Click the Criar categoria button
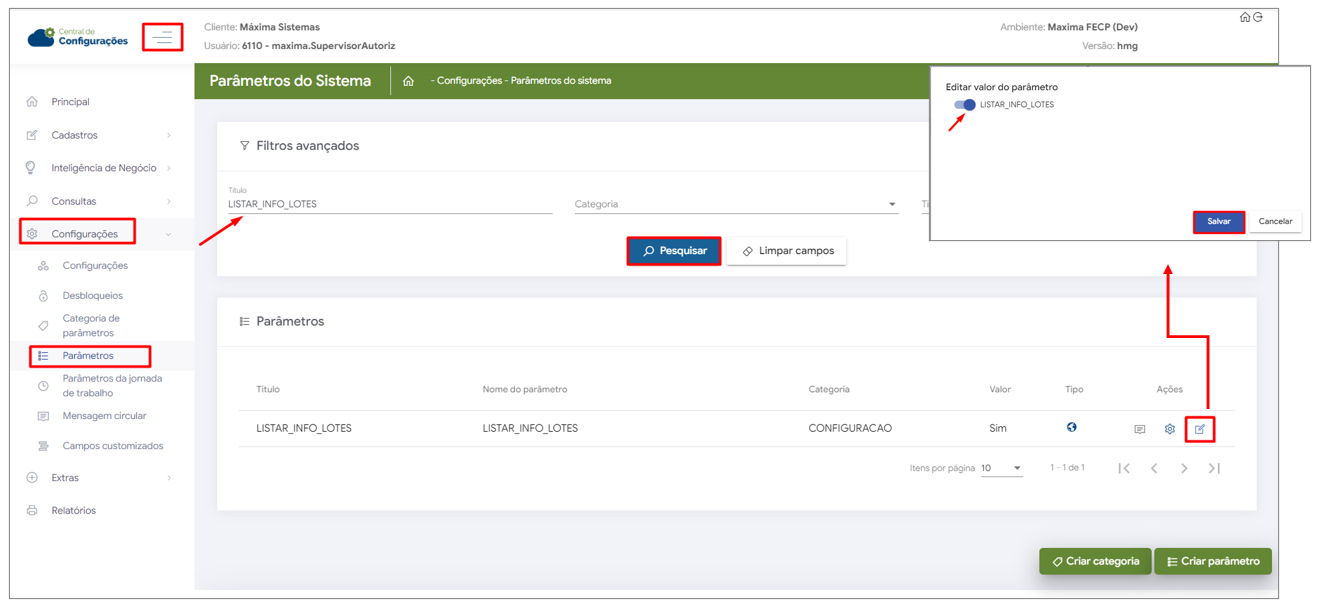The image size is (1321, 605). (x=1095, y=561)
